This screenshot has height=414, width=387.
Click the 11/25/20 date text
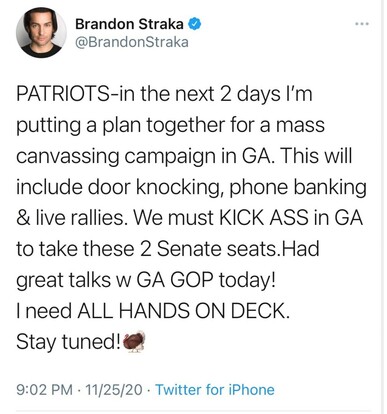[x=114, y=390]
